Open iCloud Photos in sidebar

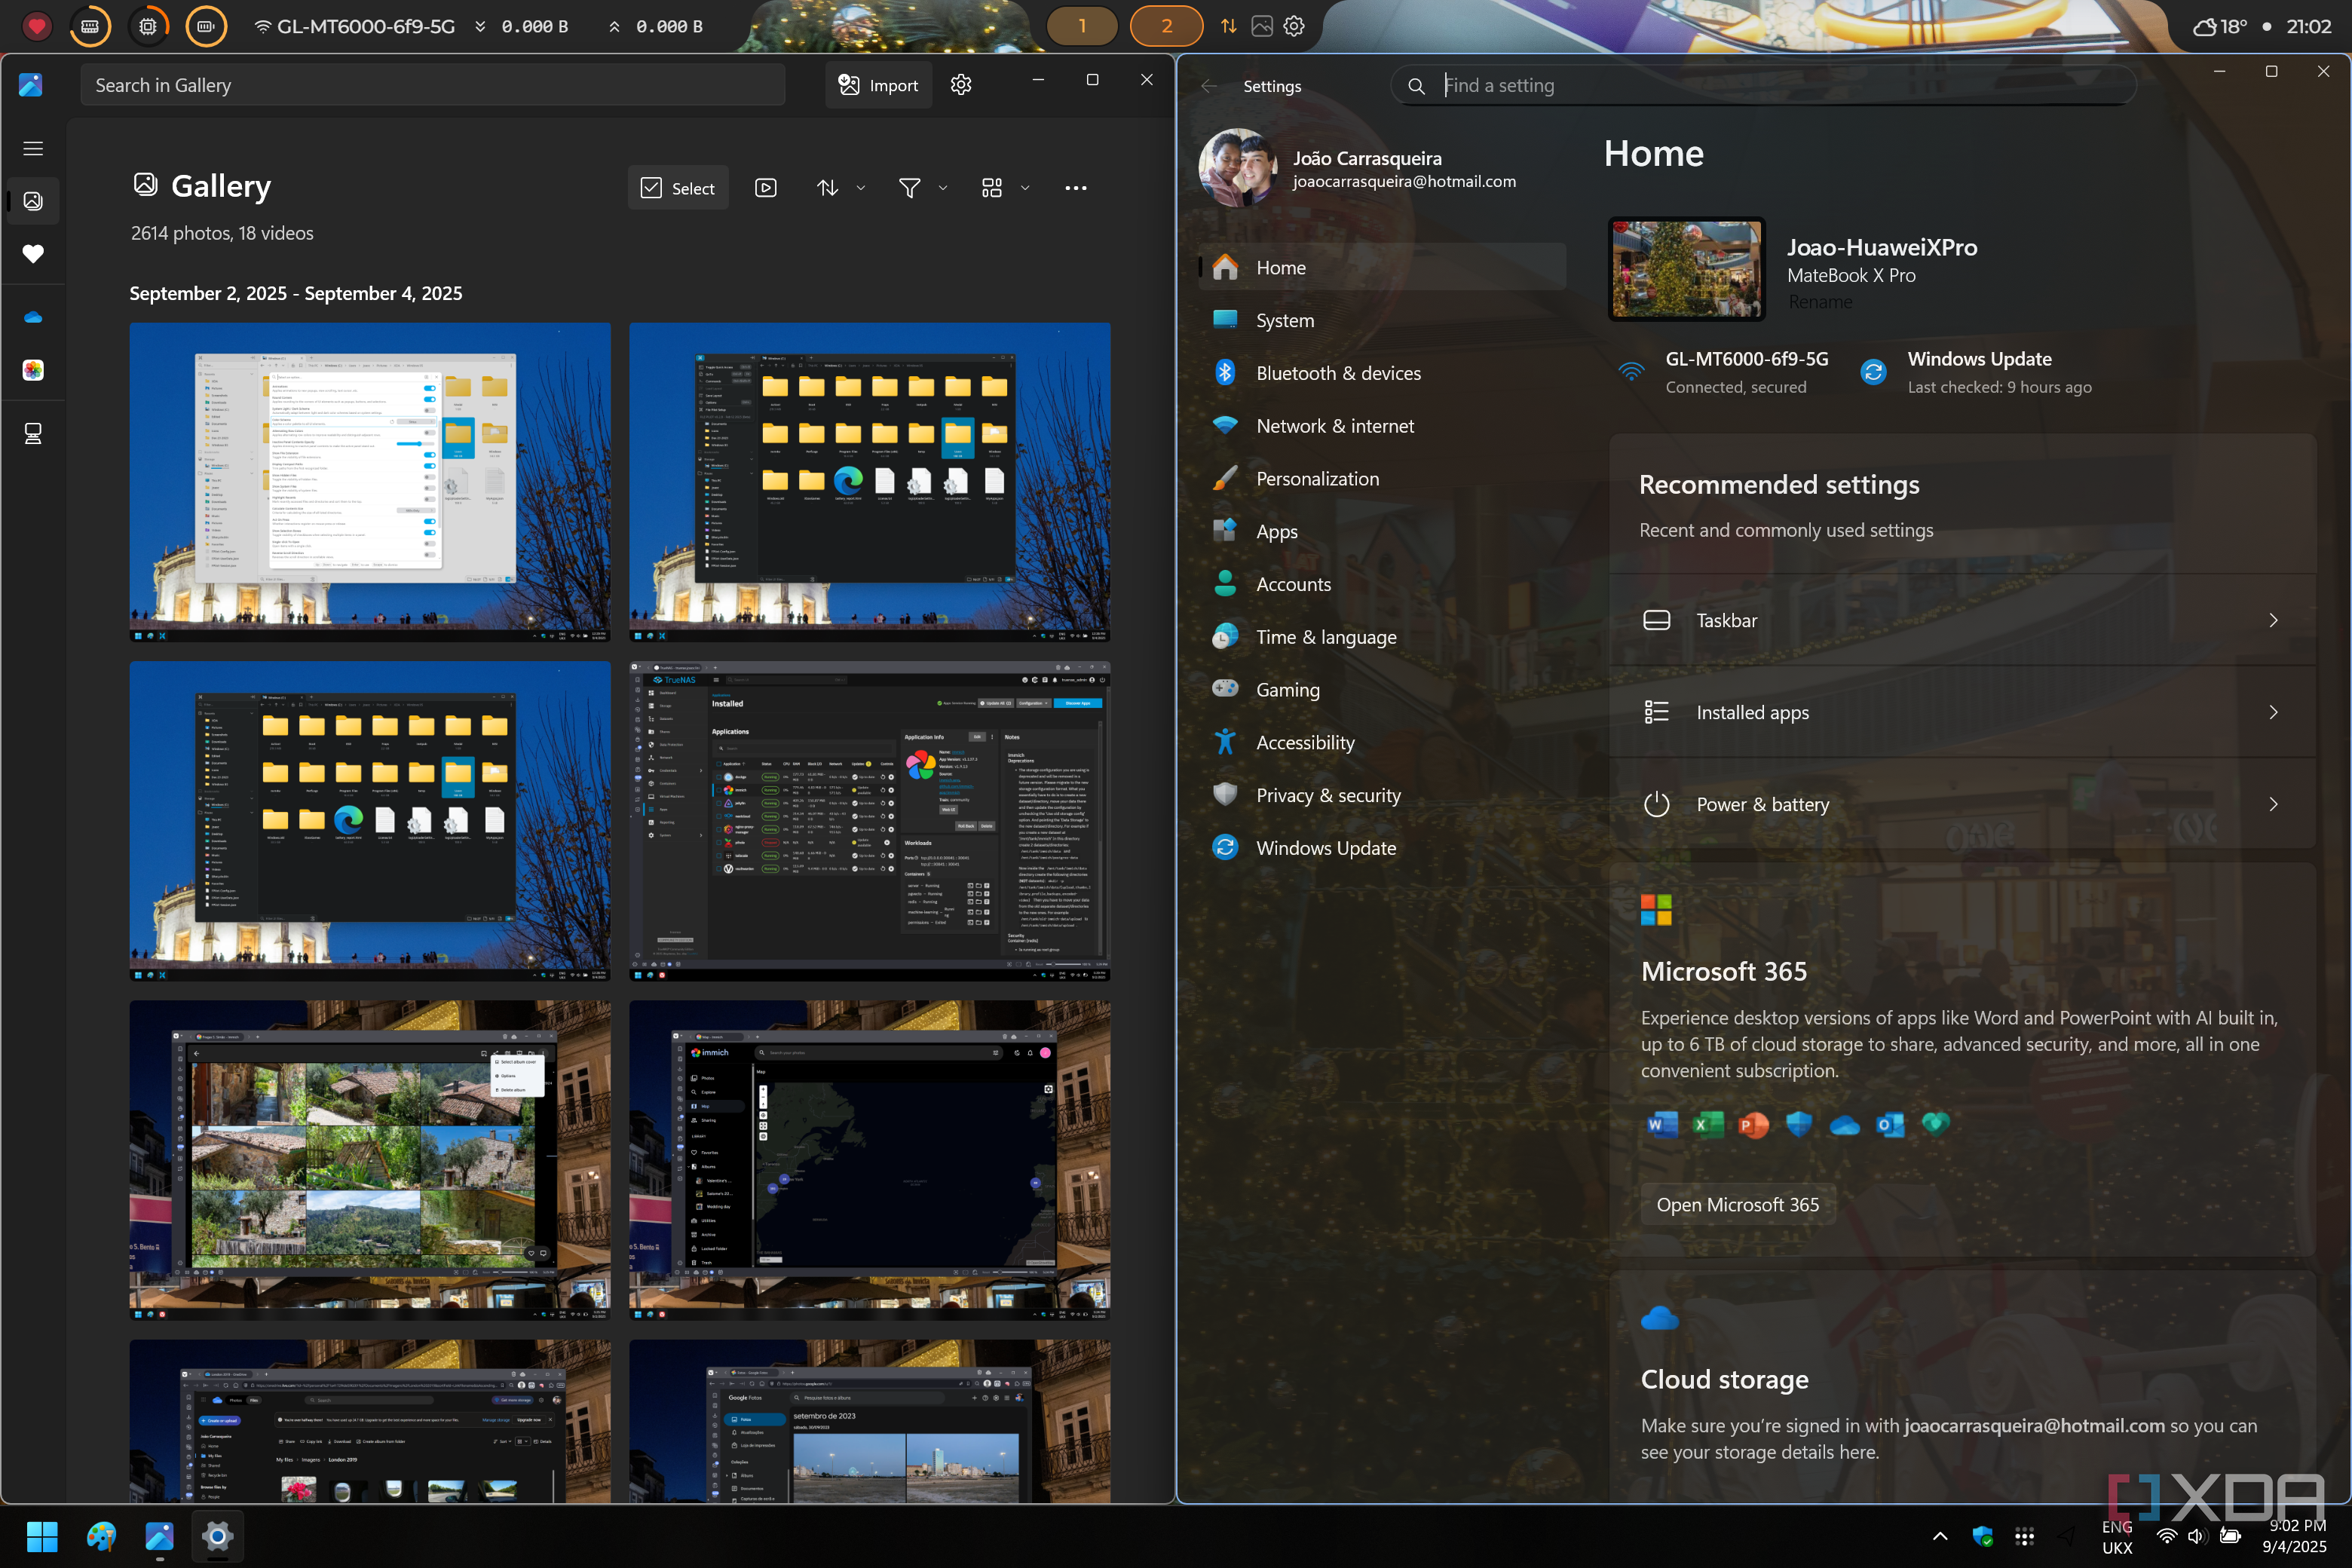pos(33,370)
